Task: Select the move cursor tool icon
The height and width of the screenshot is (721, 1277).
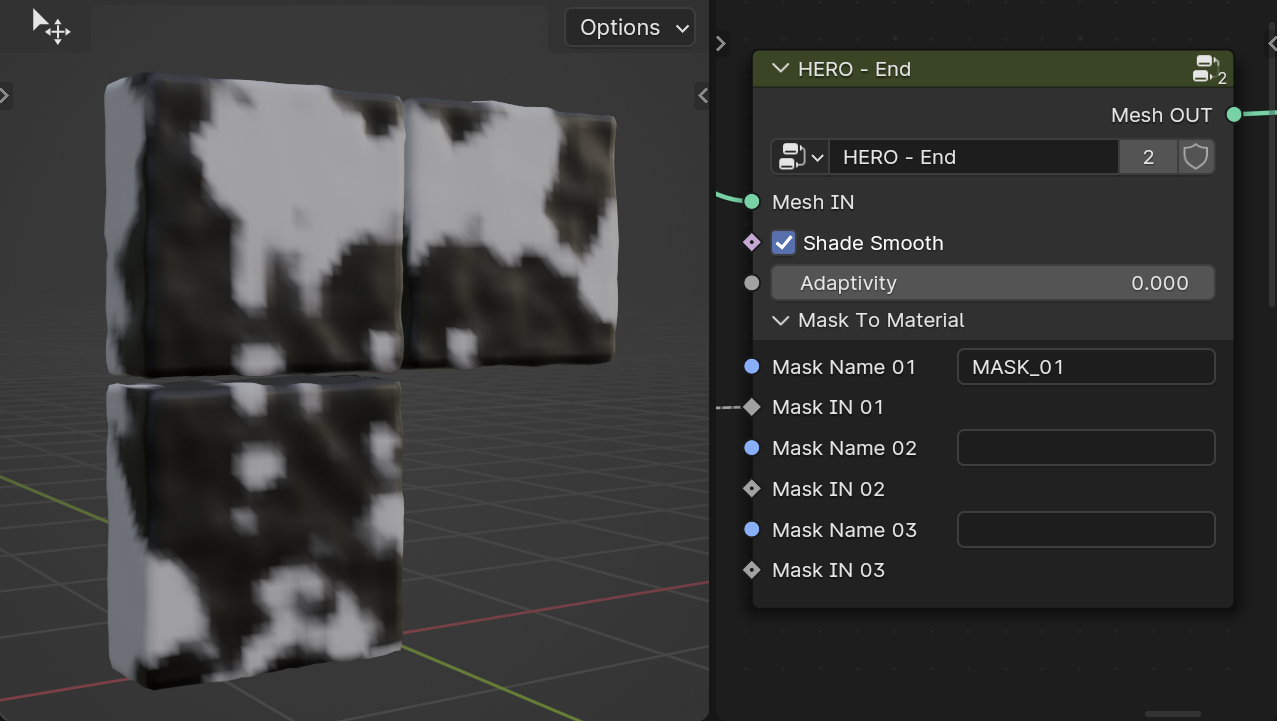Action: click(x=51, y=26)
